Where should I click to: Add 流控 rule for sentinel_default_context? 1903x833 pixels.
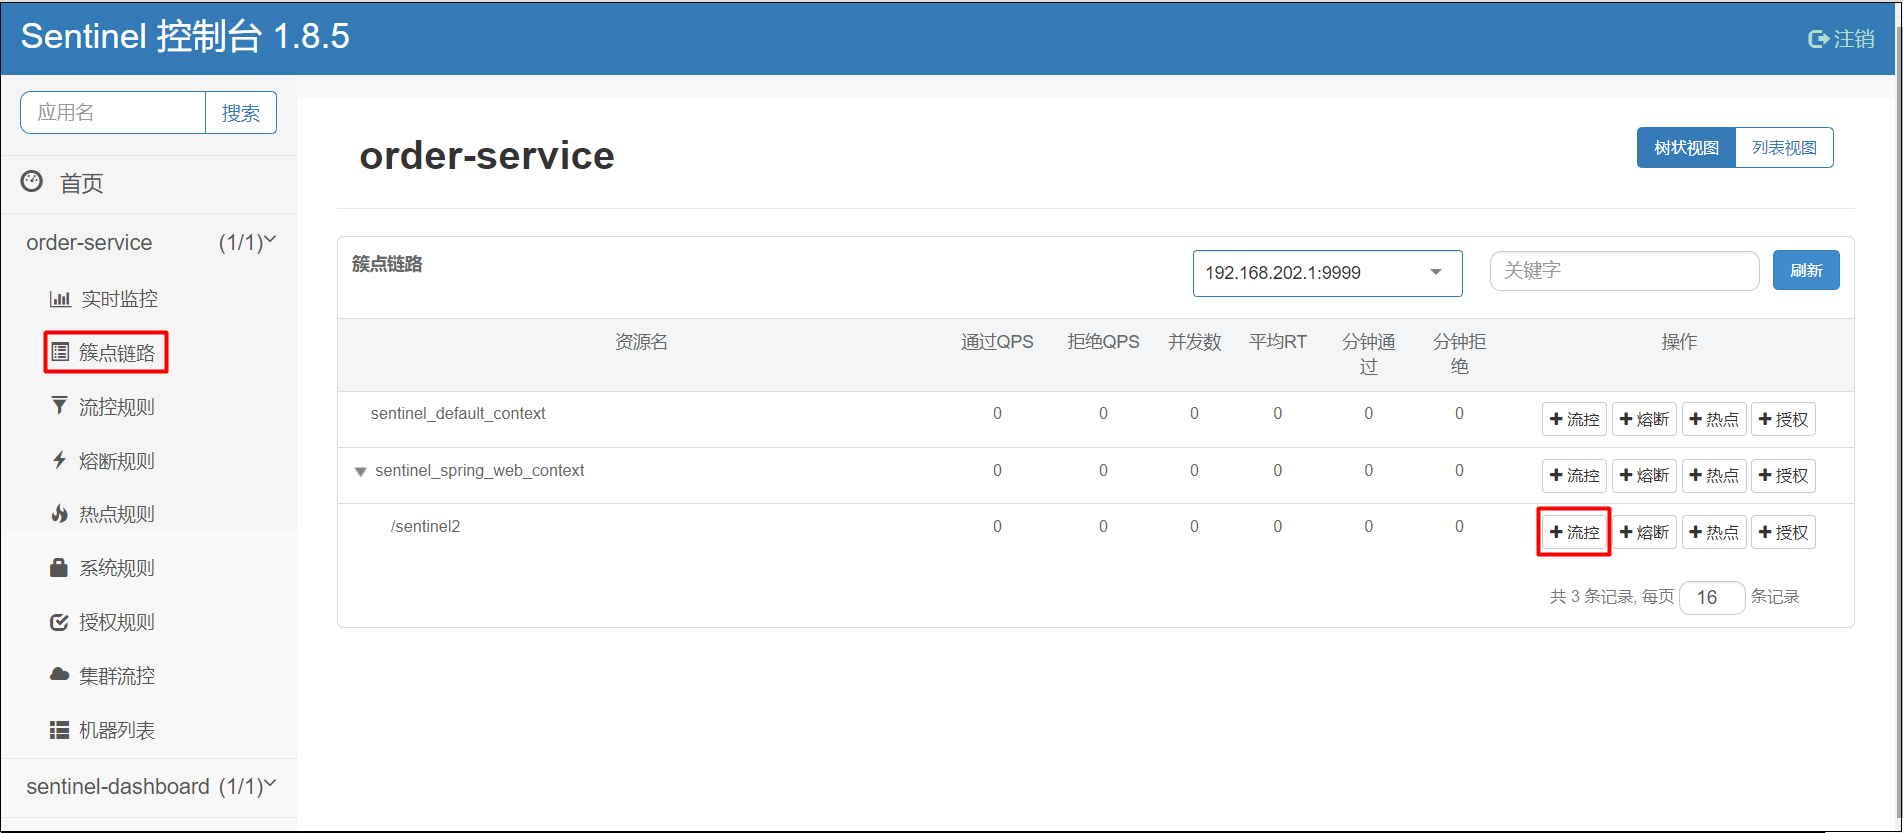click(x=1574, y=419)
